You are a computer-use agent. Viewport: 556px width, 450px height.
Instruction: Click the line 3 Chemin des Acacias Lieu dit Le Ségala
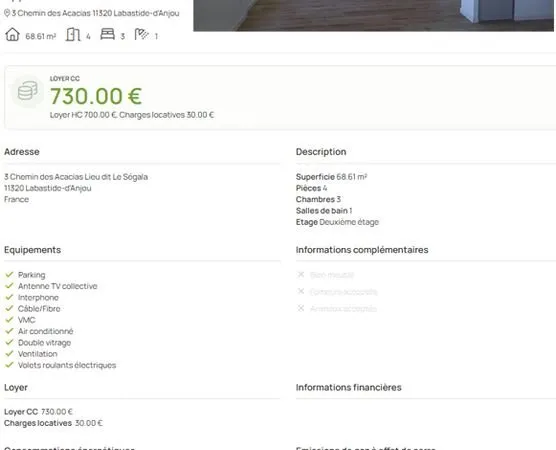point(76,177)
